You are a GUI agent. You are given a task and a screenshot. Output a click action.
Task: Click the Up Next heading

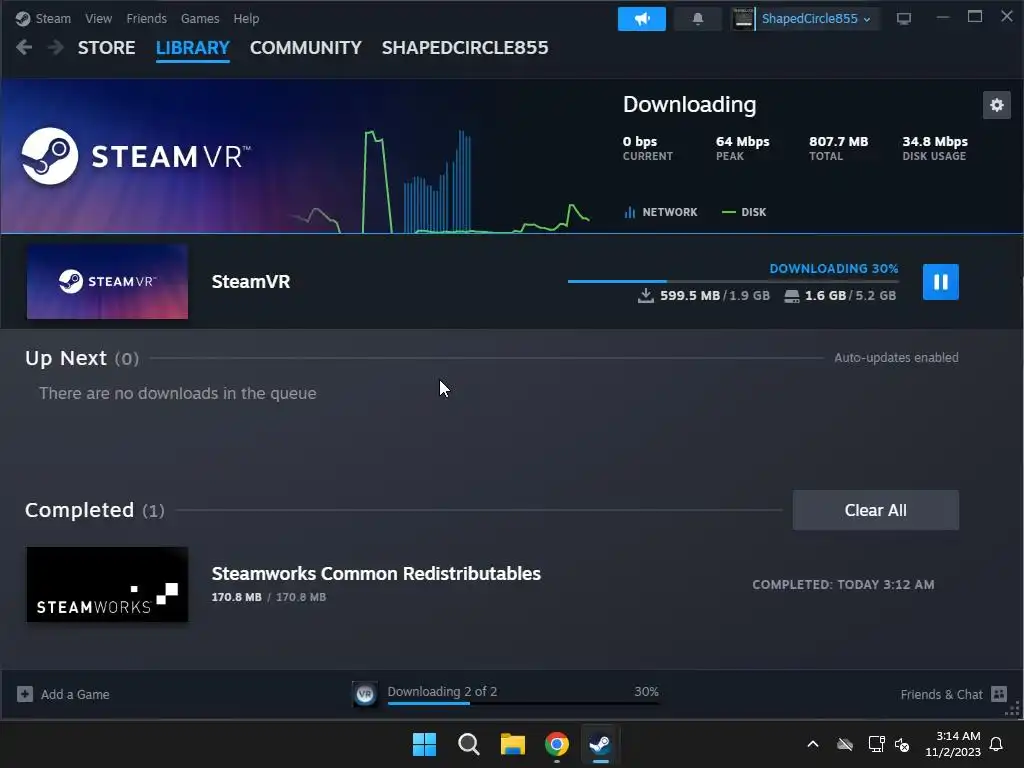pyautogui.click(x=66, y=358)
